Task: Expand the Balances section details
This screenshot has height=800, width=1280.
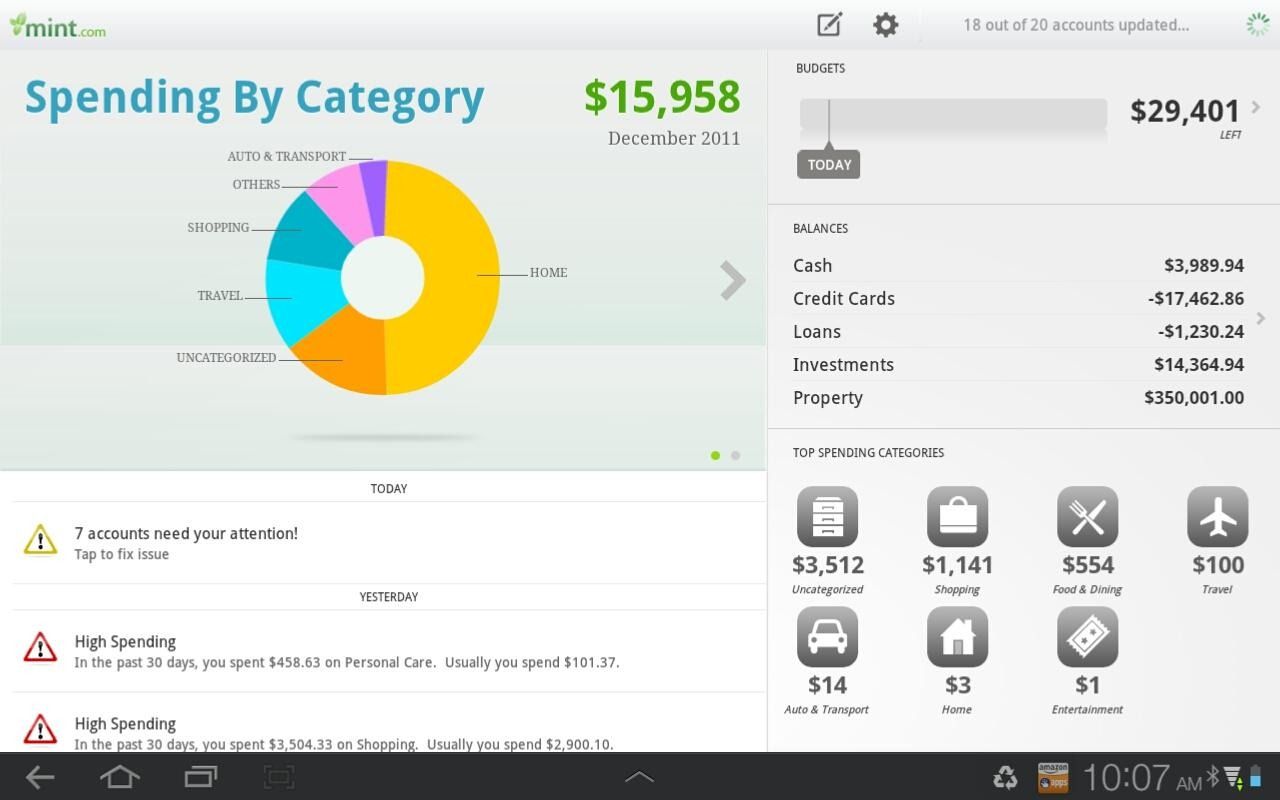Action: [1260, 318]
